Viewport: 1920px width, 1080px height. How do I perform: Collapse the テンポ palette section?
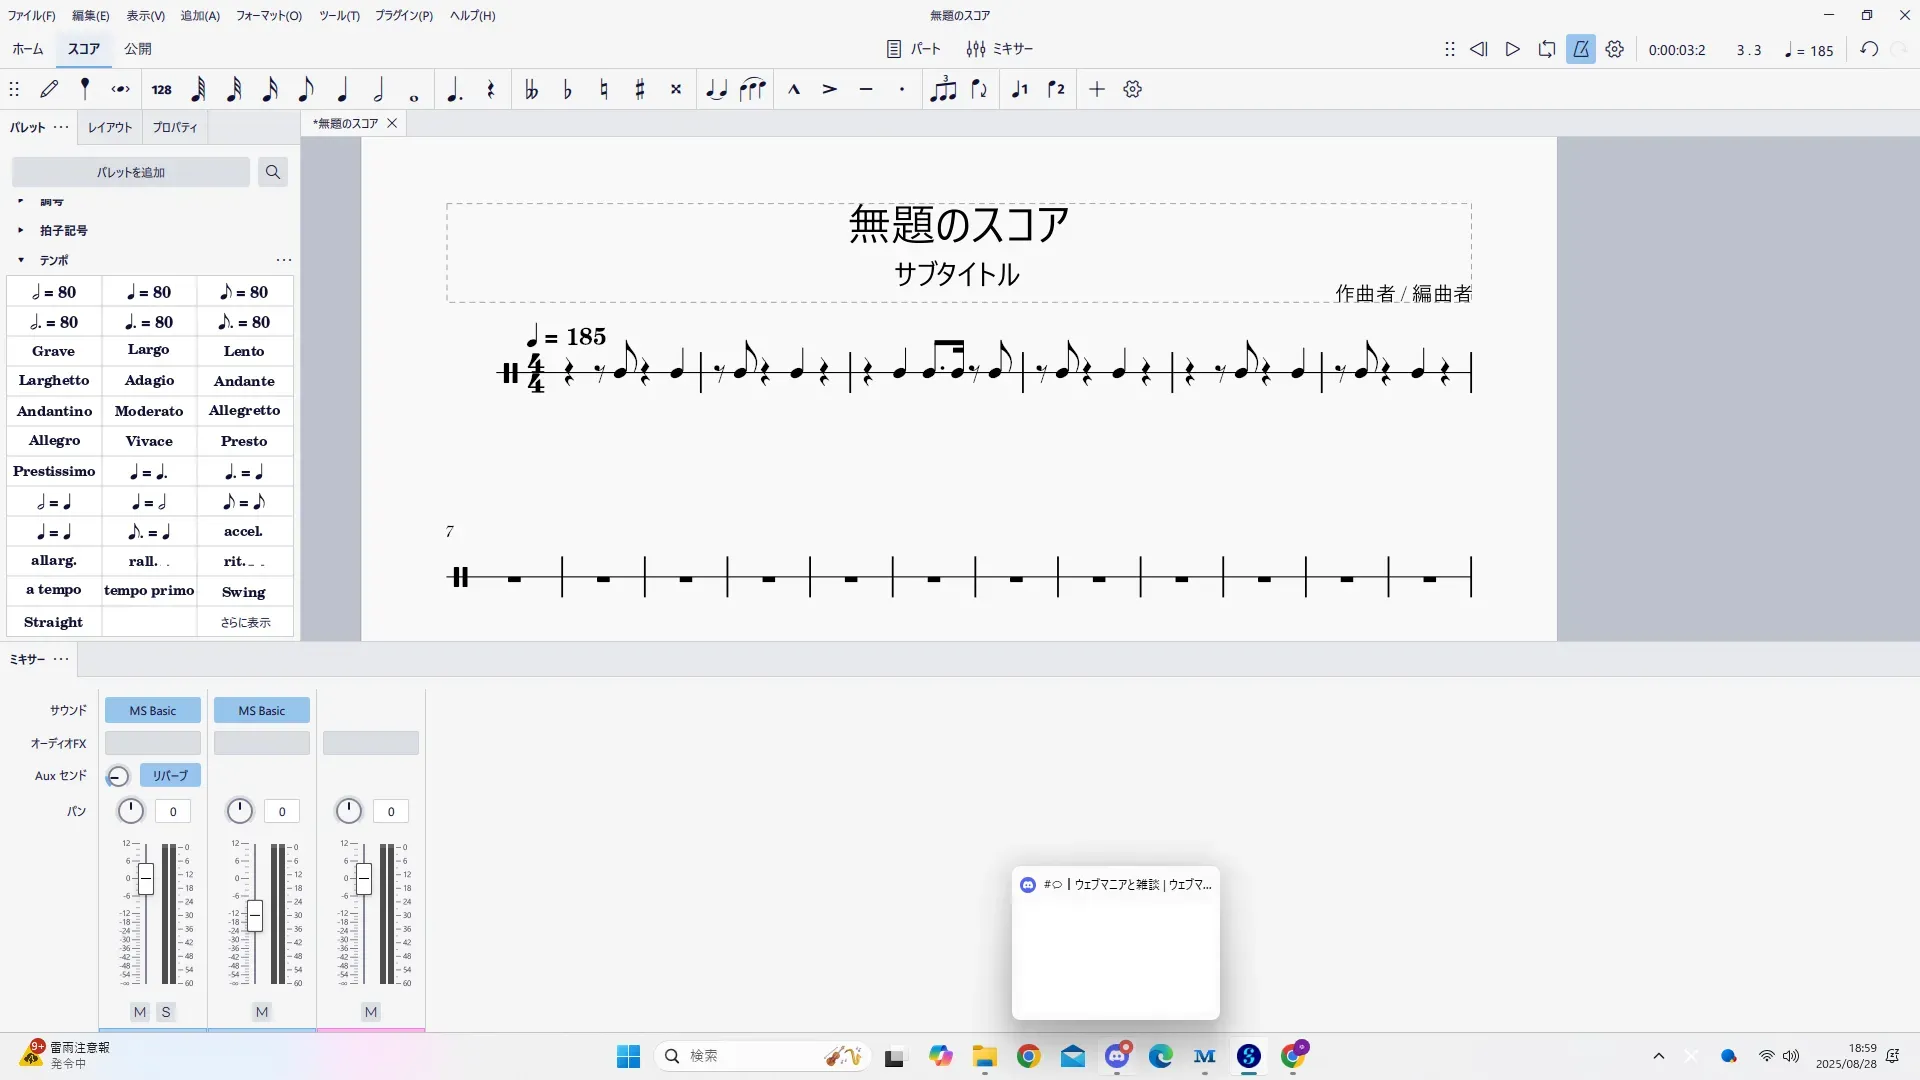pyautogui.click(x=21, y=260)
